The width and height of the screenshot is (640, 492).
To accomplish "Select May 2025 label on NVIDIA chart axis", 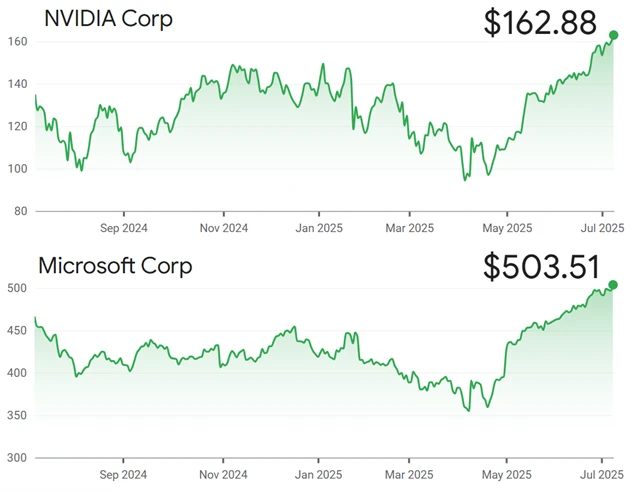I will click(506, 228).
